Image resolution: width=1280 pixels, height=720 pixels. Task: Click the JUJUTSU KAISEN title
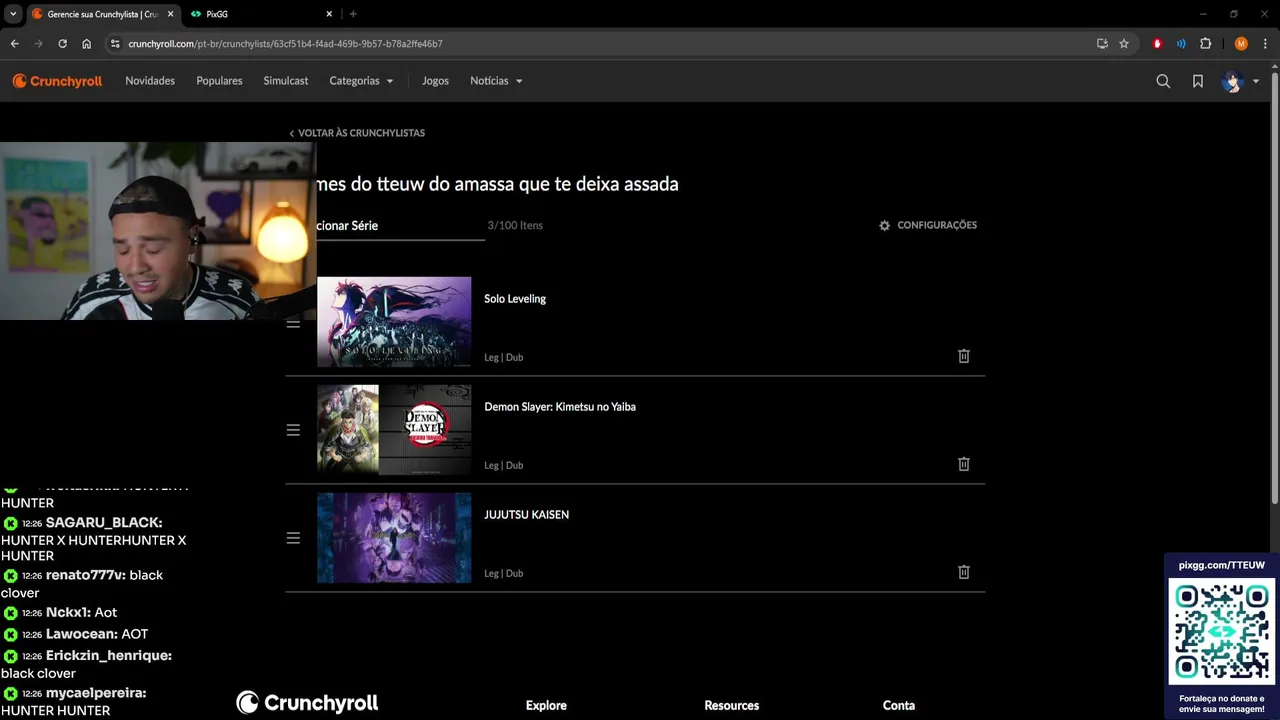[526, 515]
